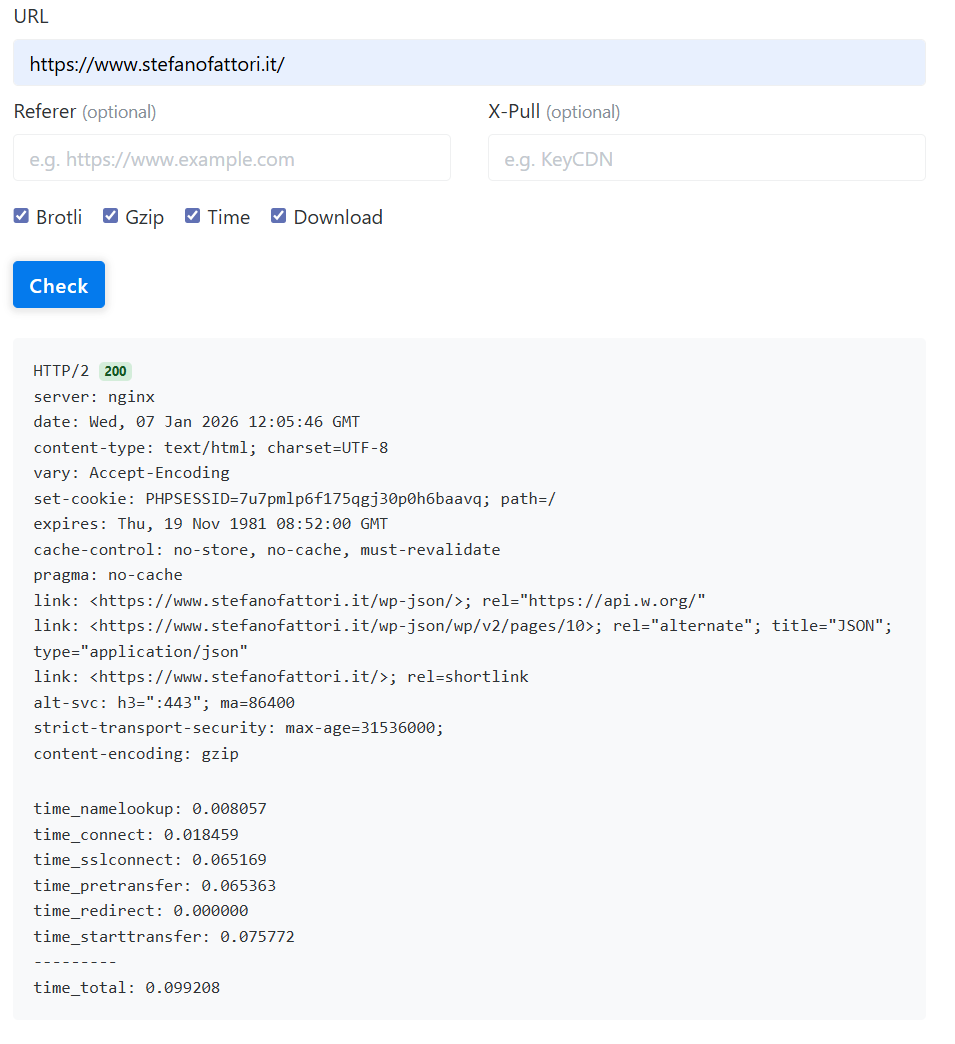Viewport: 955px width, 1044px height.
Task: Untick the Download checkbox
Action: point(279,216)
